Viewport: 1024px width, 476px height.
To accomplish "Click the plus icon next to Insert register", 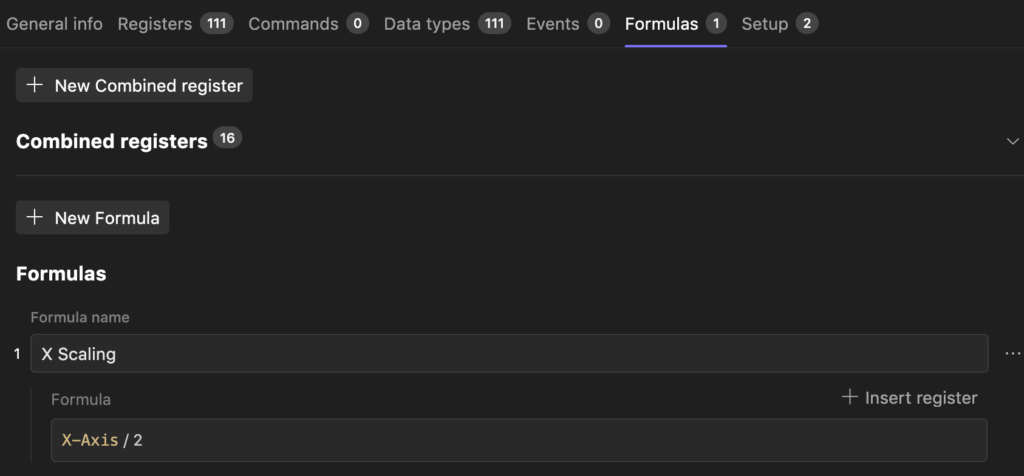I will pyautogui.click(x=850, y=397).
